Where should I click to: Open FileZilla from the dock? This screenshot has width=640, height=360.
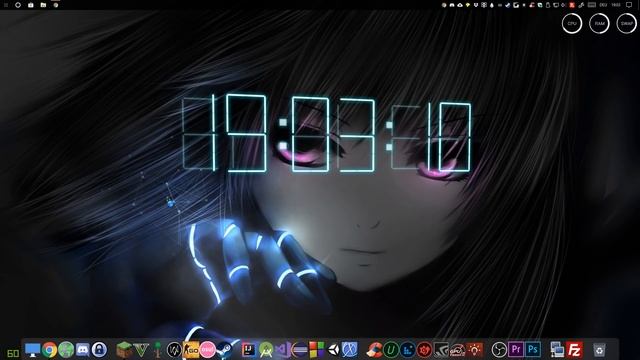(574, 350)
